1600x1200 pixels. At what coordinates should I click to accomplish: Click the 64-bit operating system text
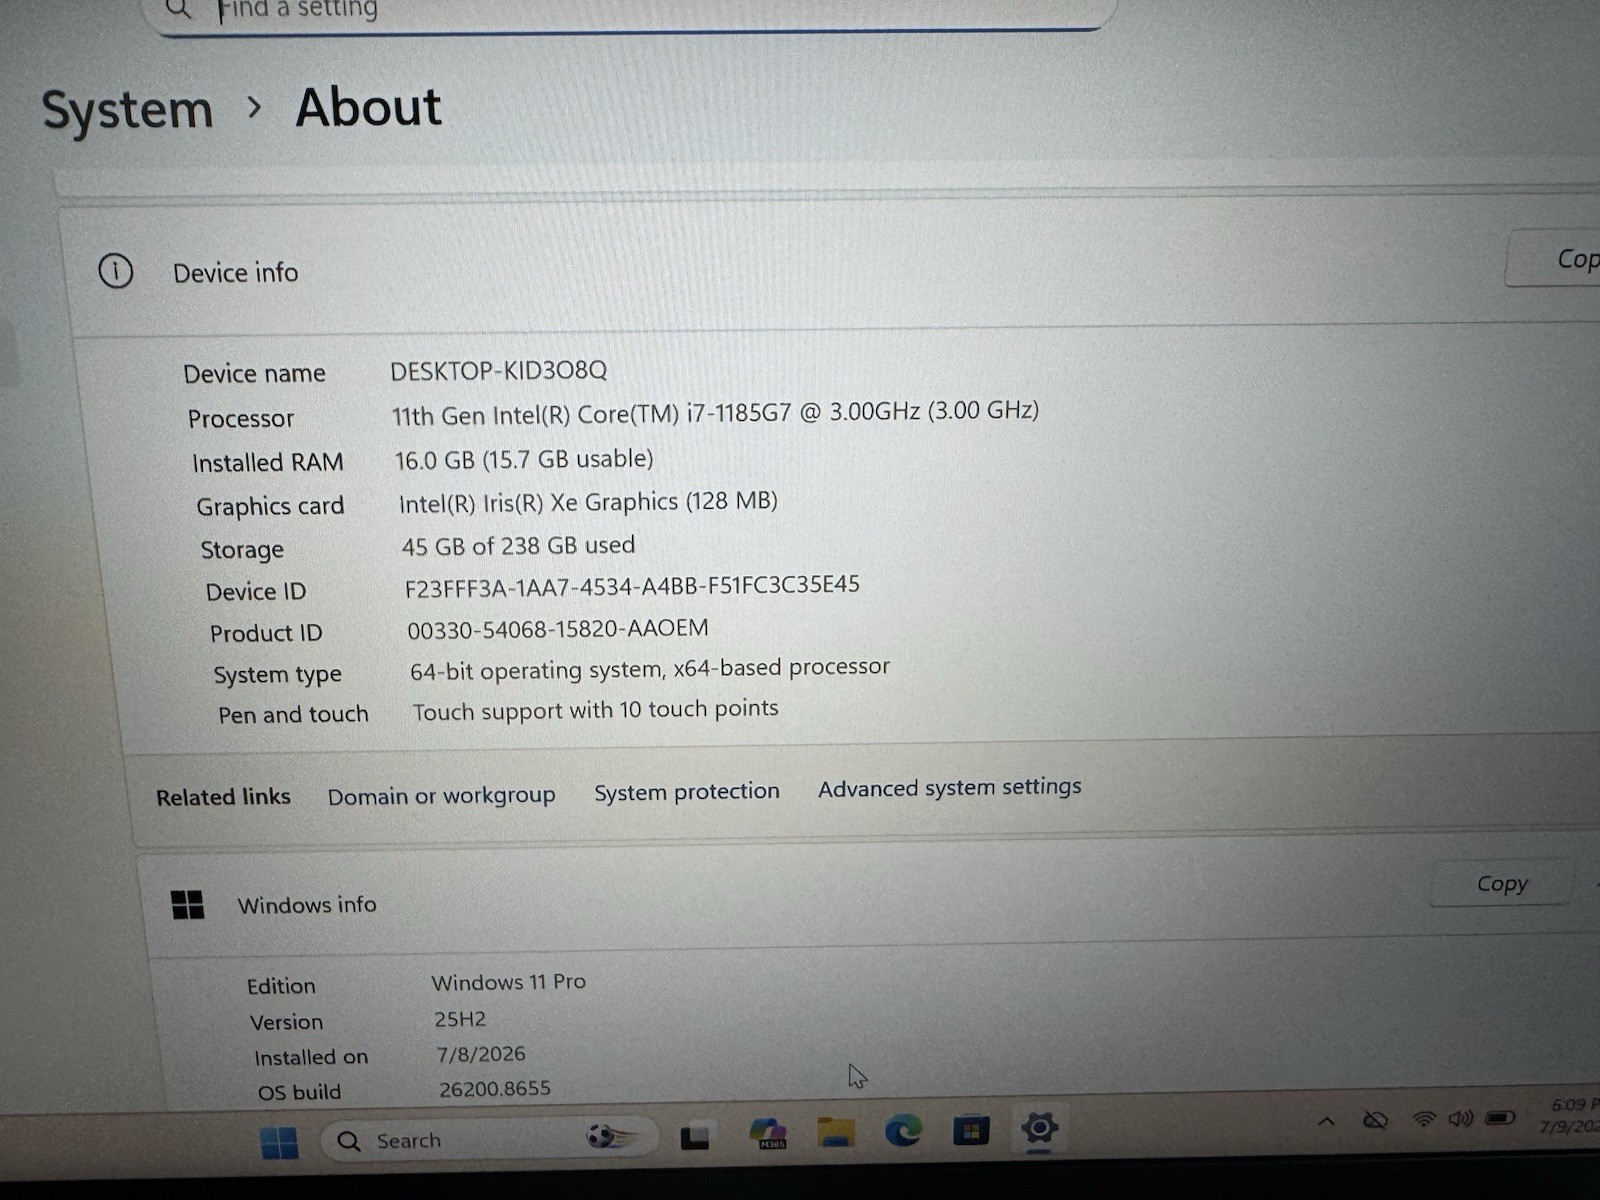650,669
